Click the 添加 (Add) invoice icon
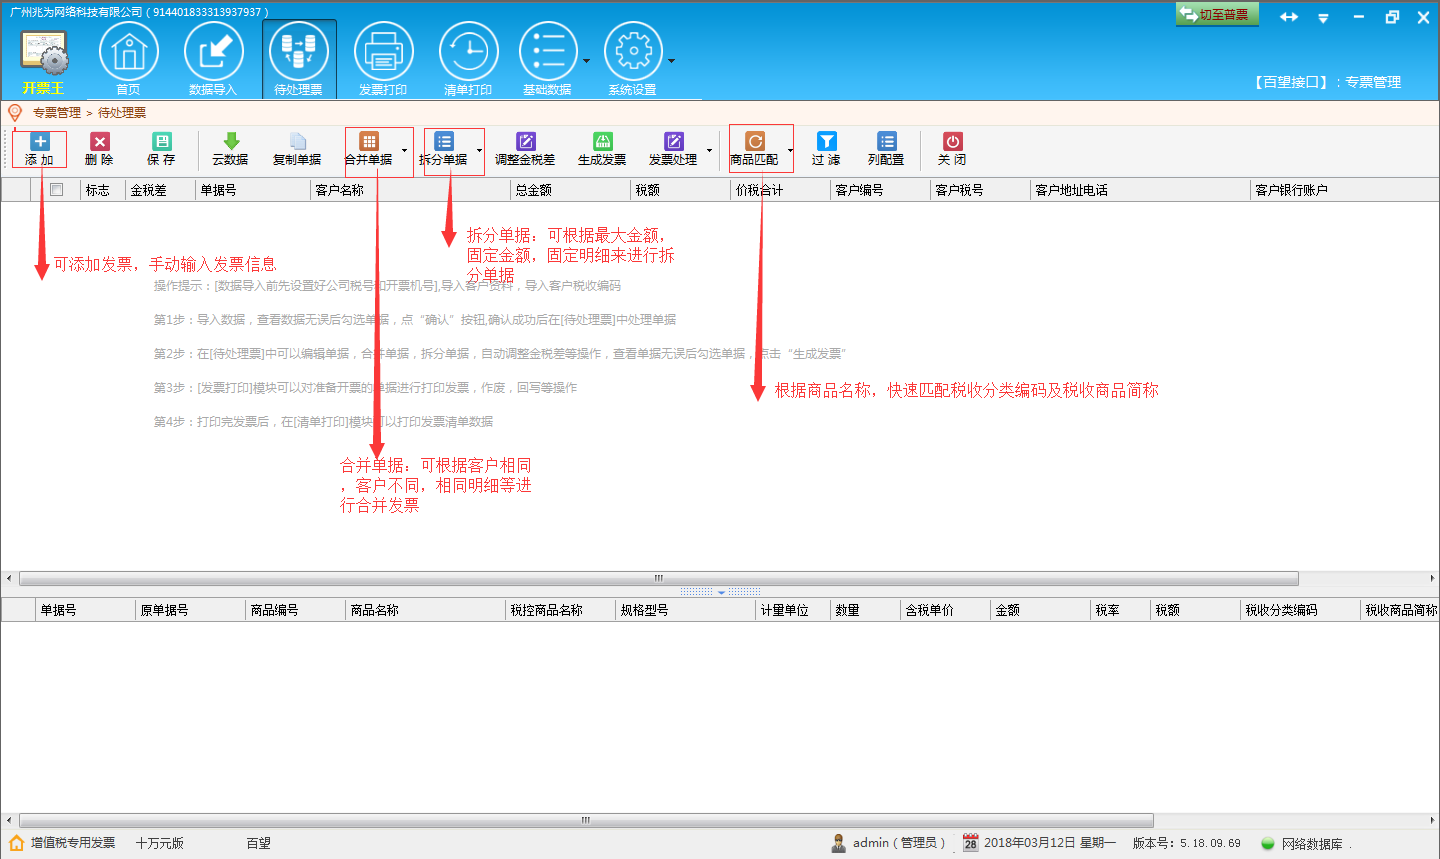 point(40,148)
